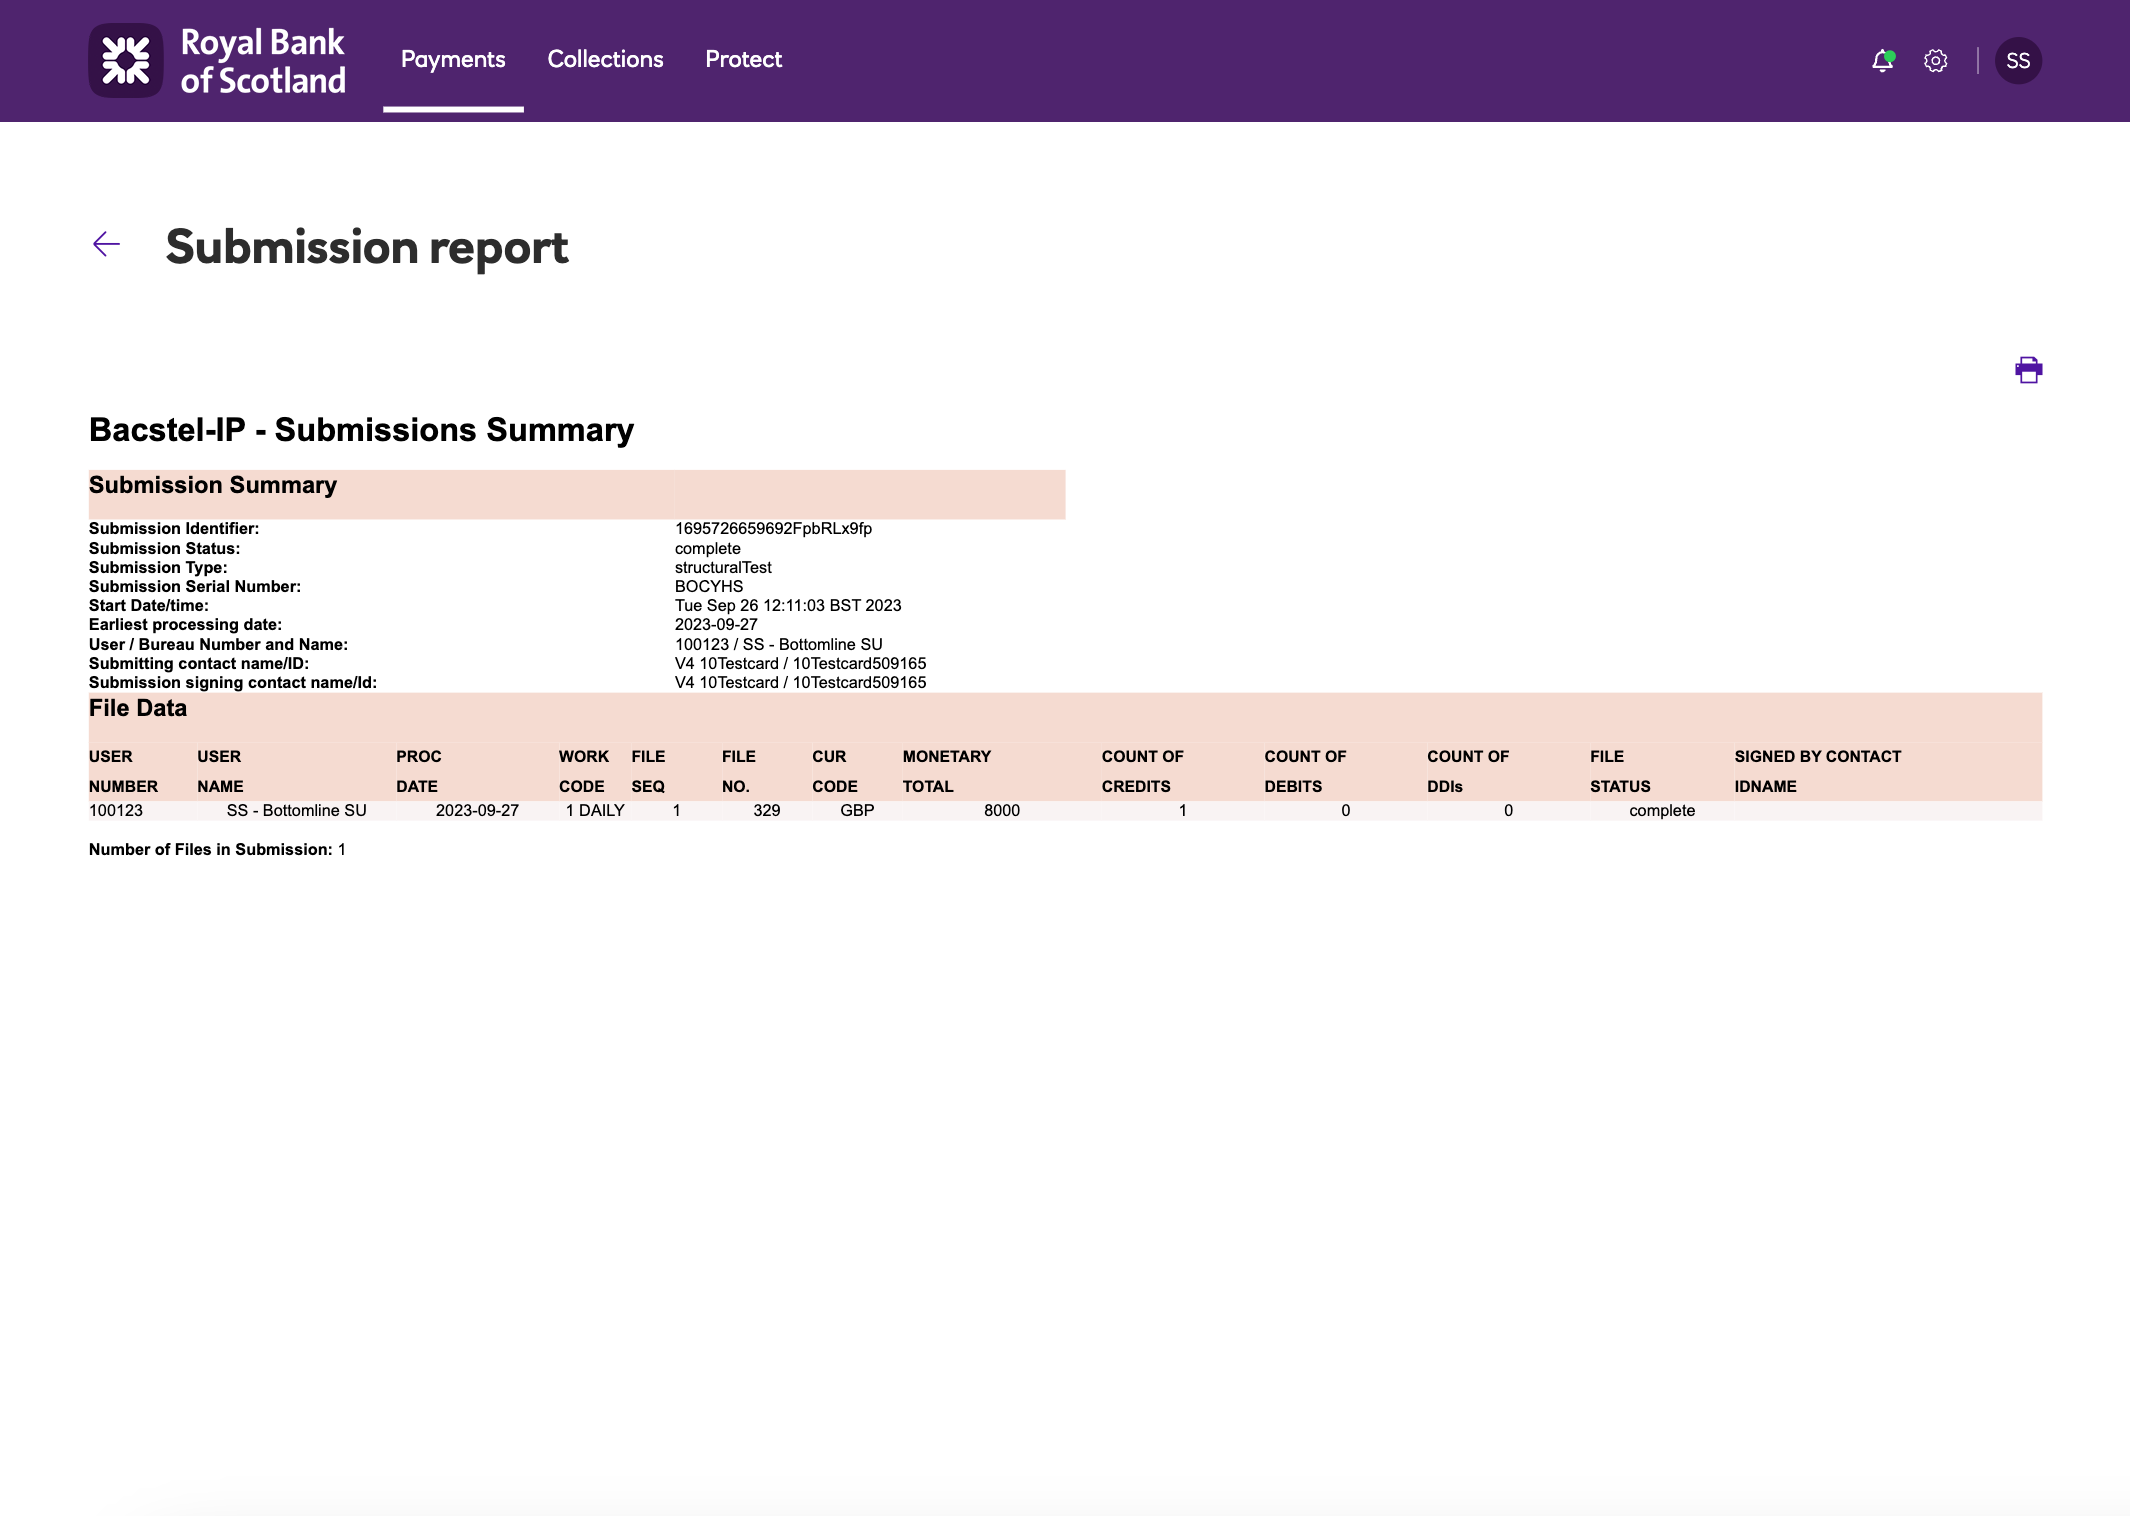Click the COUNT OF DEBITS column header
2130x1516 pixels.
[1305, 771]
